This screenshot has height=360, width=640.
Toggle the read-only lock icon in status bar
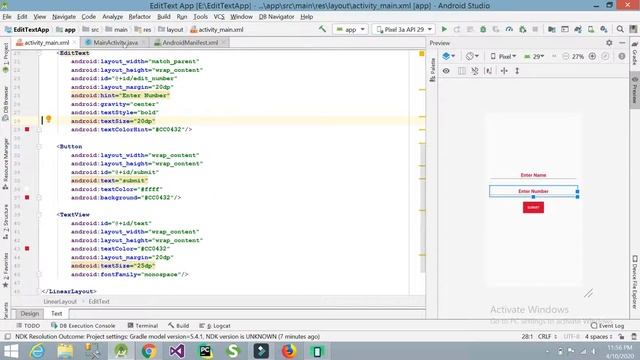point(621,337)
